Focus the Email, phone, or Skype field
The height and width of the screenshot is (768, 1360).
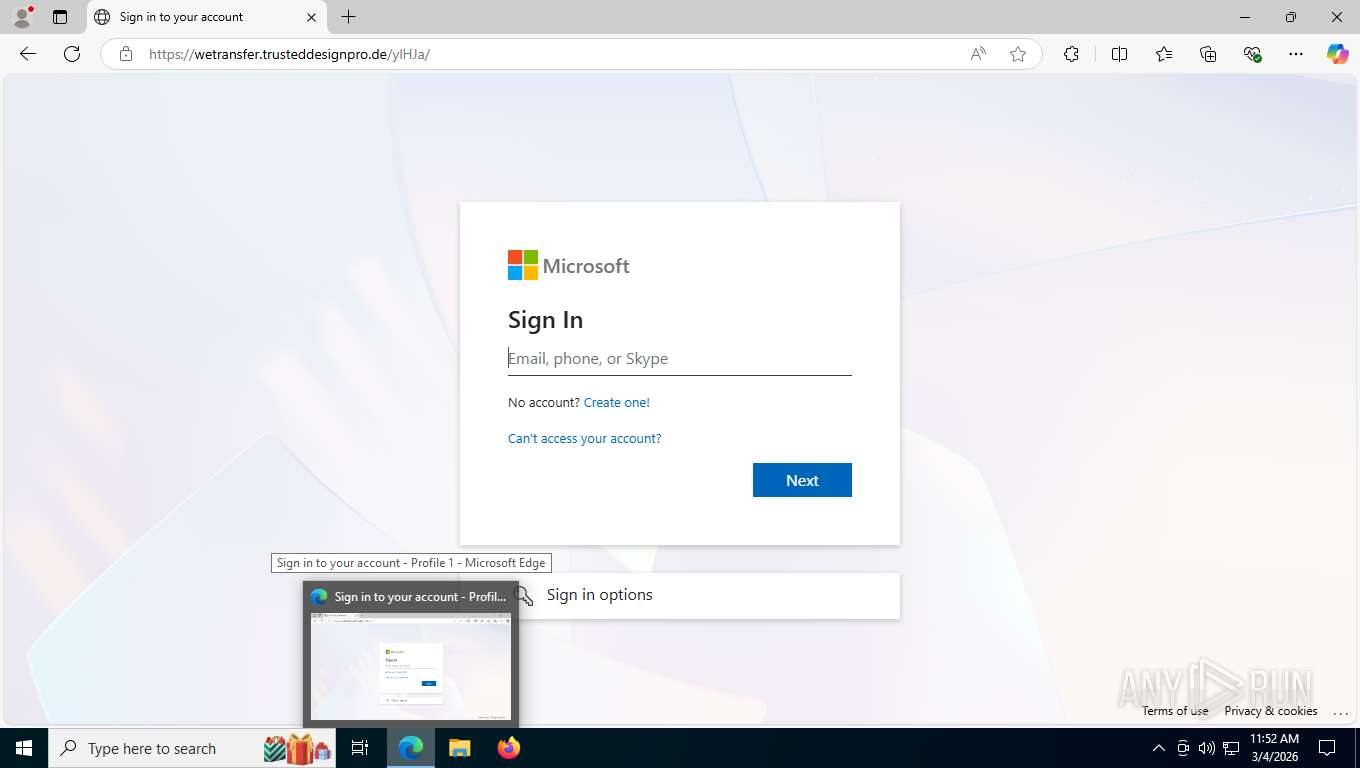pyautogui.click(x=680, y=358)
